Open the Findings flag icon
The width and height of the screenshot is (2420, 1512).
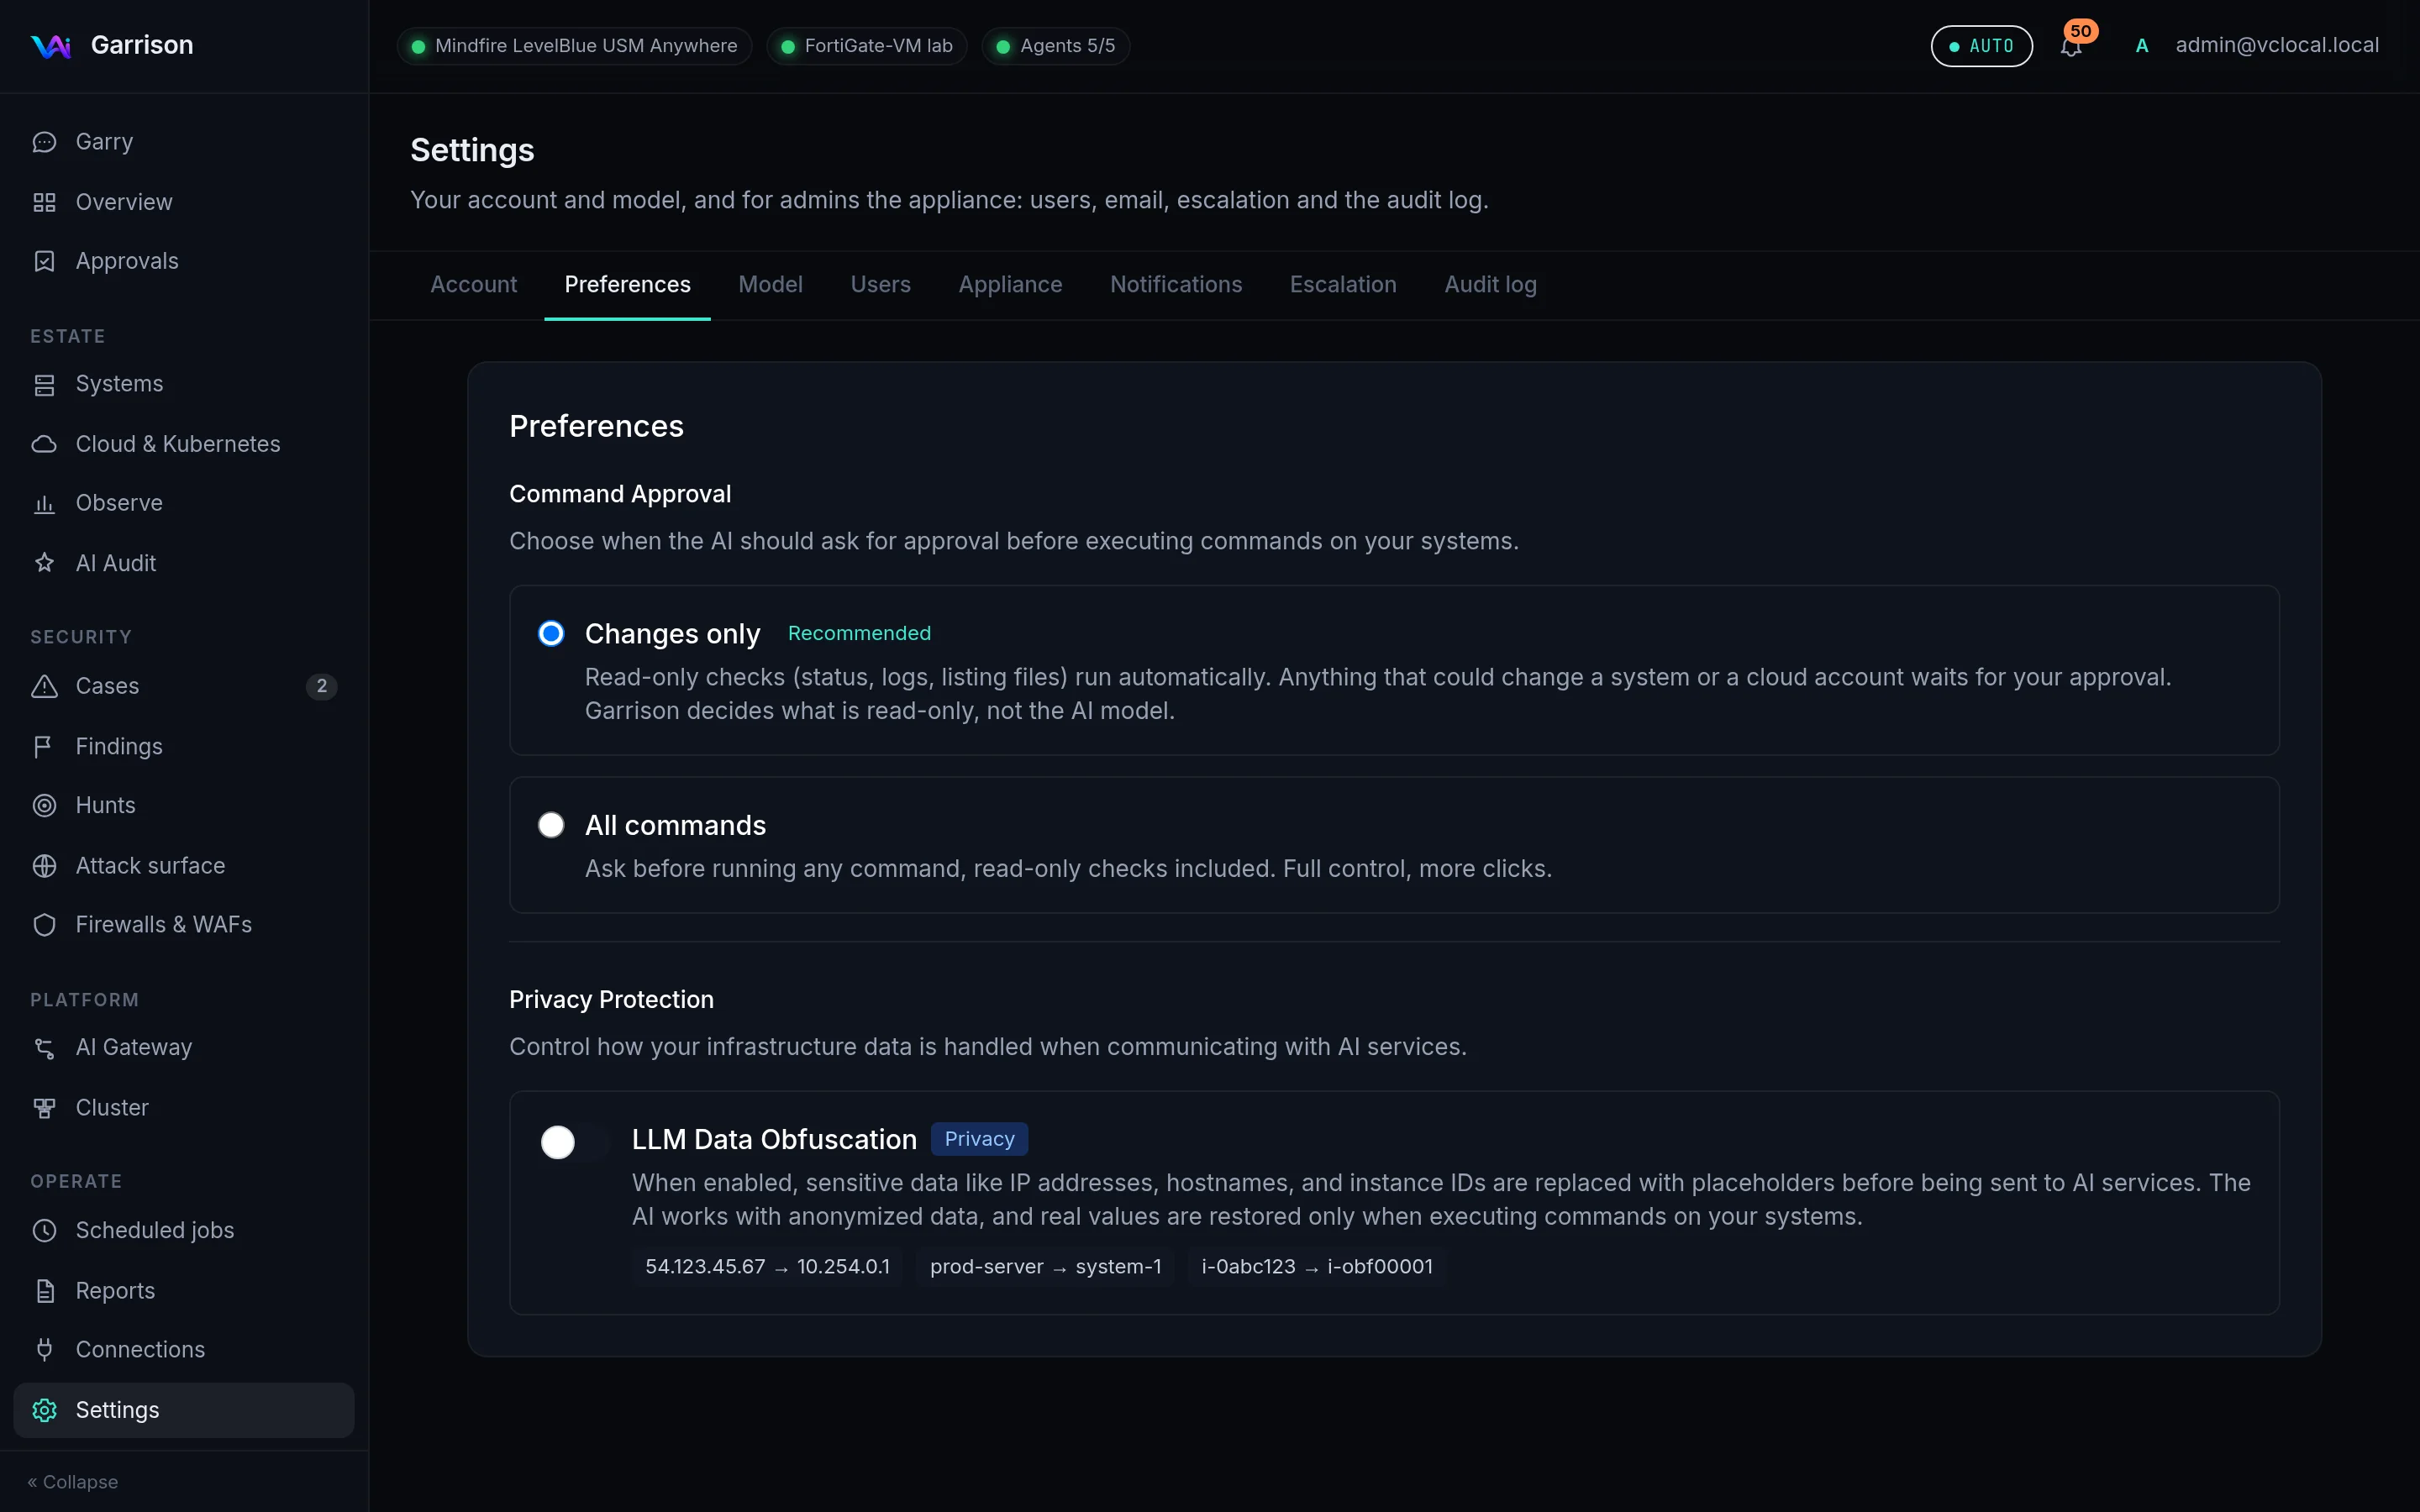coord(44,746)
